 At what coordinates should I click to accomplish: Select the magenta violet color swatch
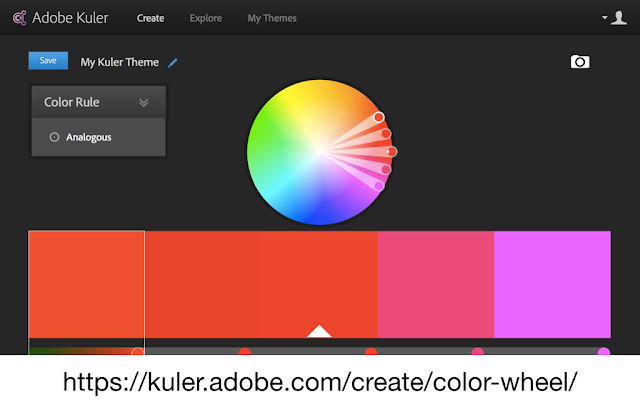553,284
